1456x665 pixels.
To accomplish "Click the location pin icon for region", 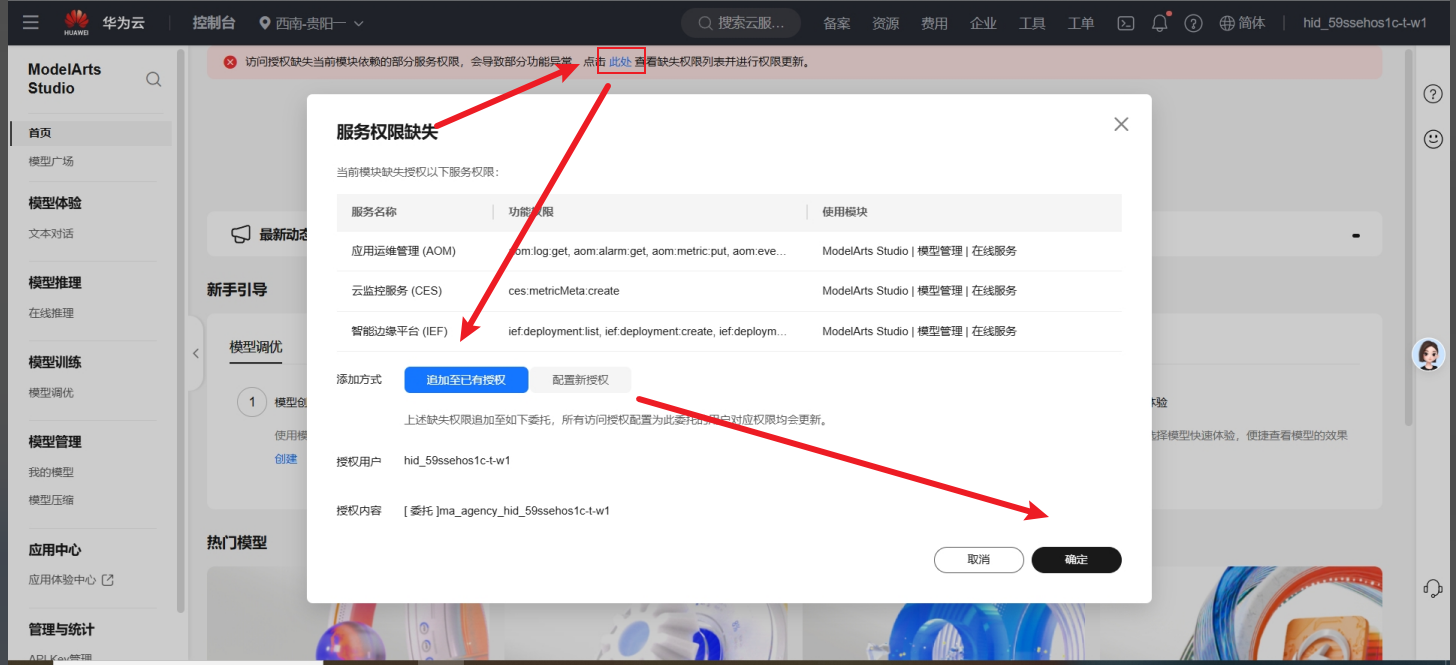I will [x=265, y=23].
